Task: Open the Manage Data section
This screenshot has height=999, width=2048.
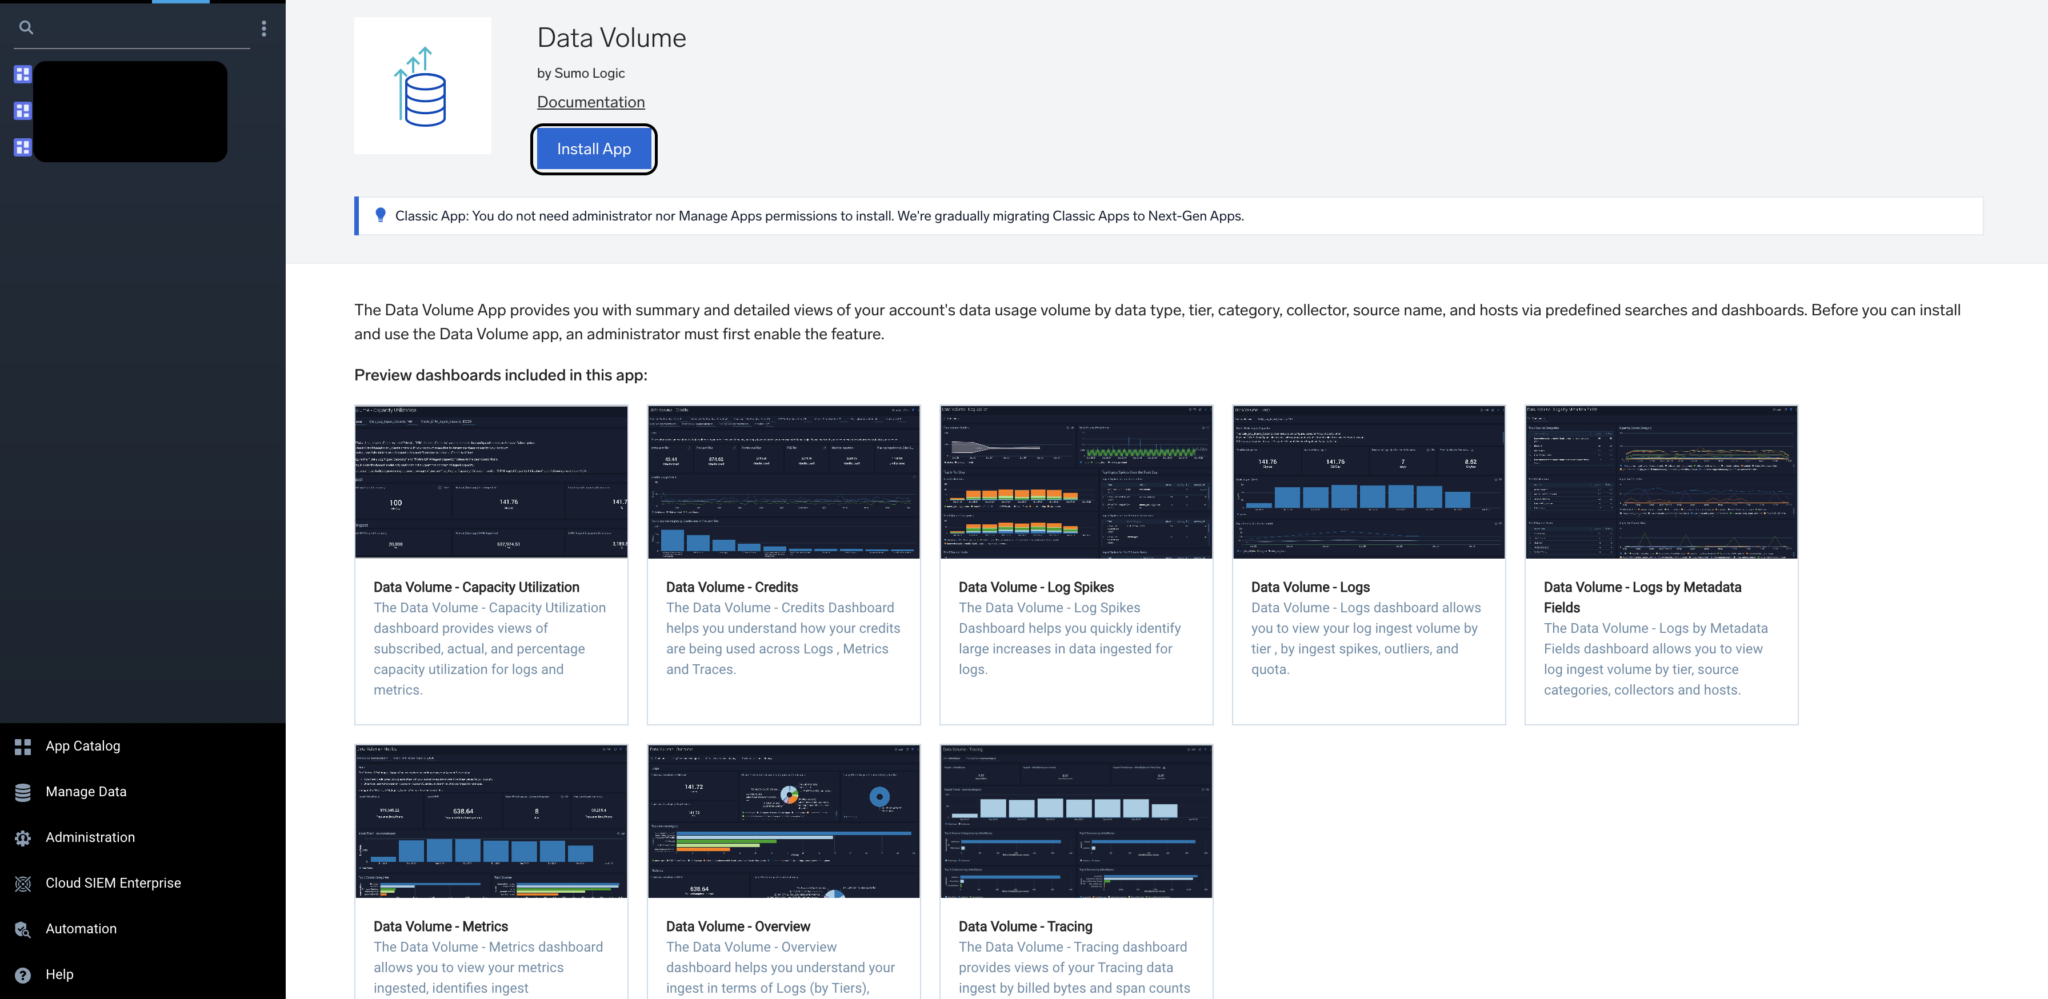Action: coord(86,791)
